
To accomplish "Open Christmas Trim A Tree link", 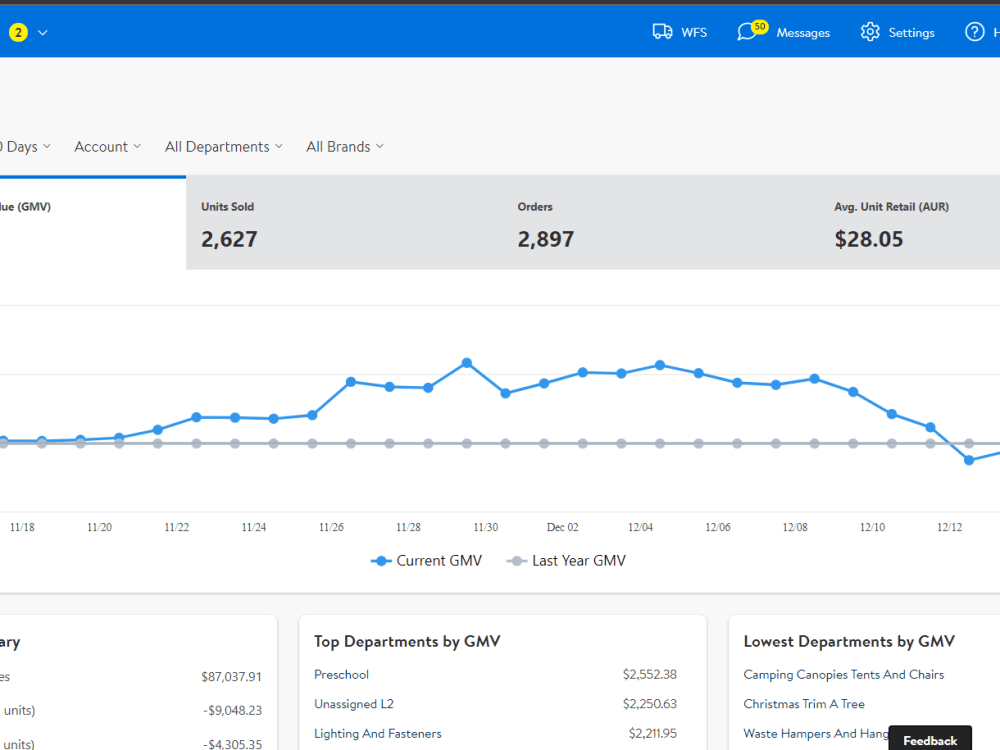I will 804,704.
